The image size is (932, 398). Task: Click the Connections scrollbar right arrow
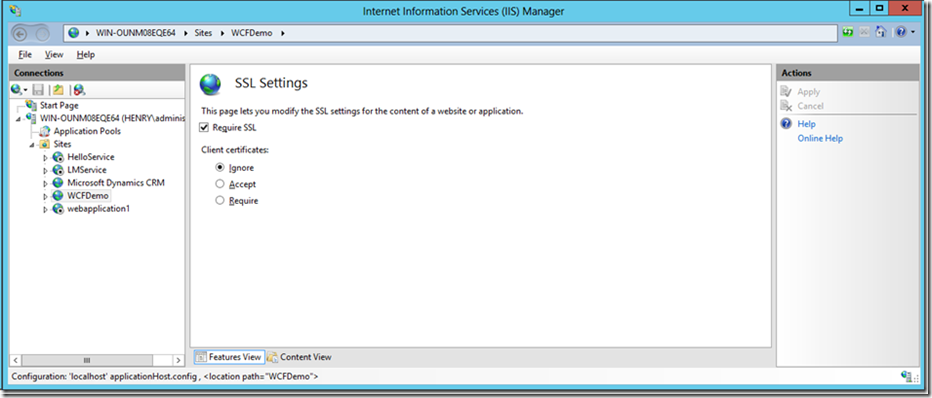pos(178,360)
